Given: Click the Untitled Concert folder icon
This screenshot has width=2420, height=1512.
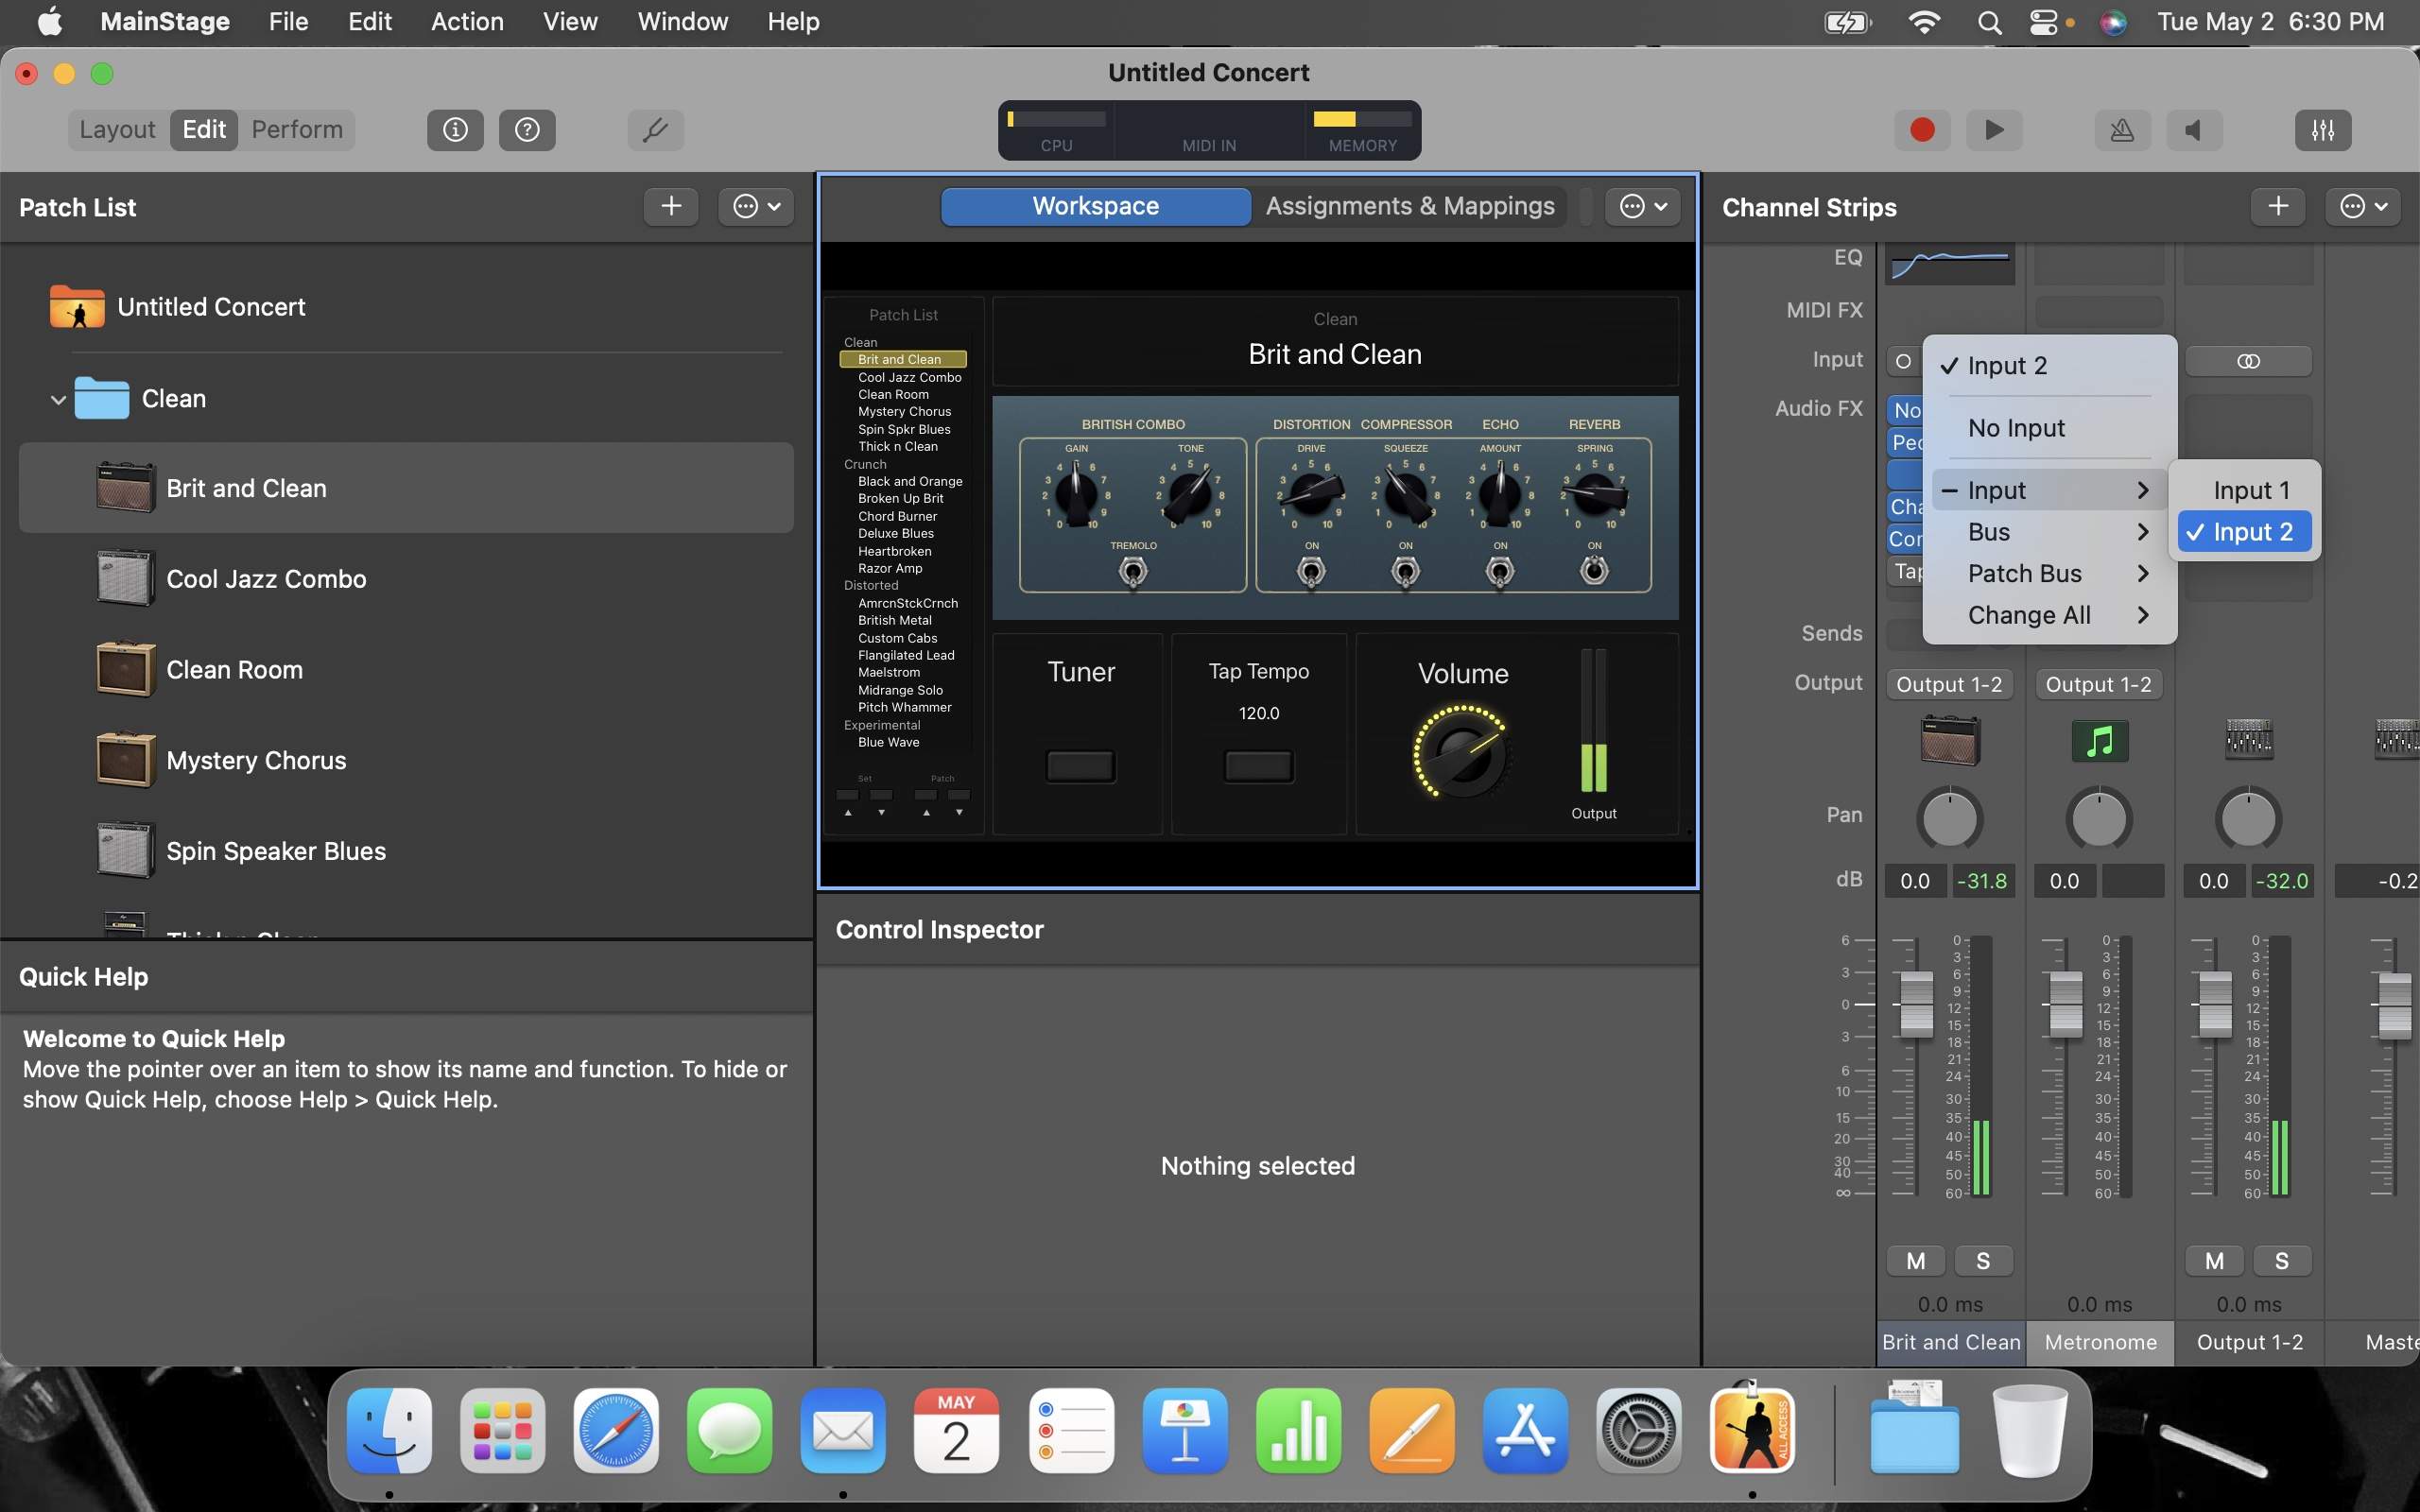Looking at the screenshot, I should [x=77, y=307].
